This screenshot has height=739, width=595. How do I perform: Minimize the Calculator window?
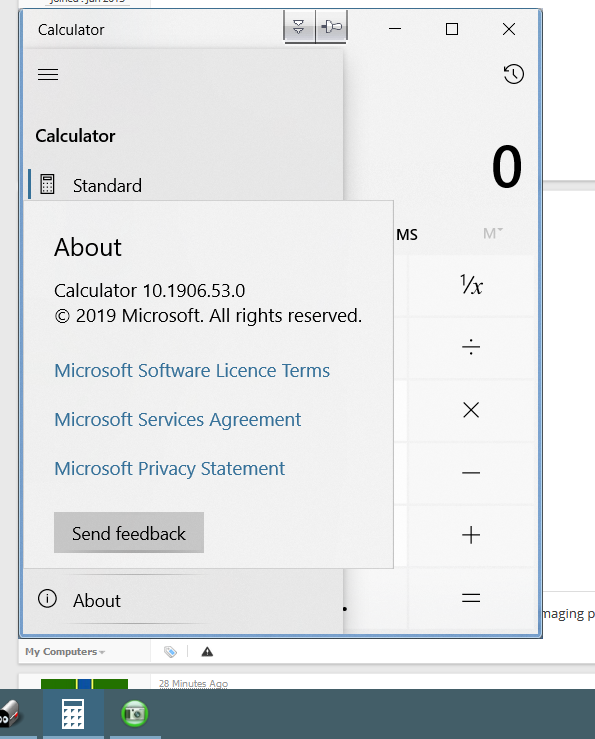pyautogui.click(x=395, y=29)
